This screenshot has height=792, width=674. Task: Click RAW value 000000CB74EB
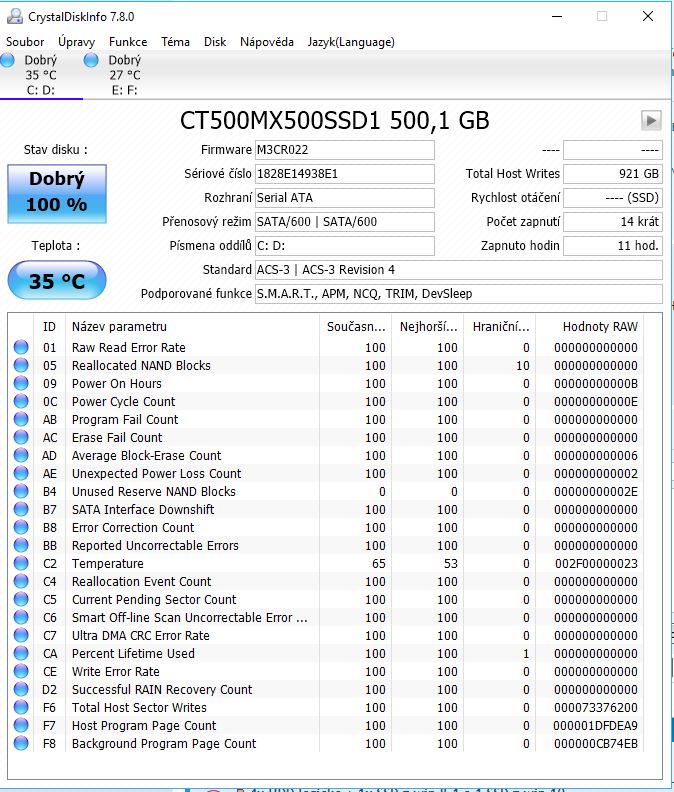(596, 744)
